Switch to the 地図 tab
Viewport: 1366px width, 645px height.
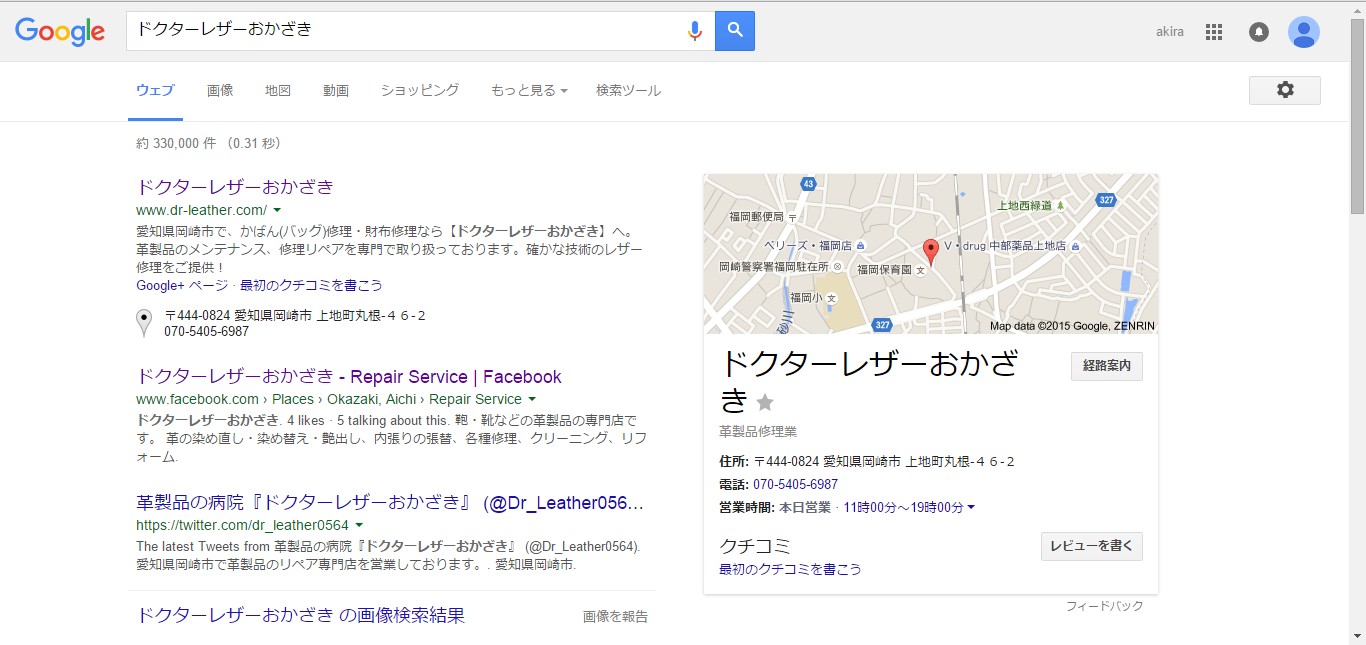(278, 90)
